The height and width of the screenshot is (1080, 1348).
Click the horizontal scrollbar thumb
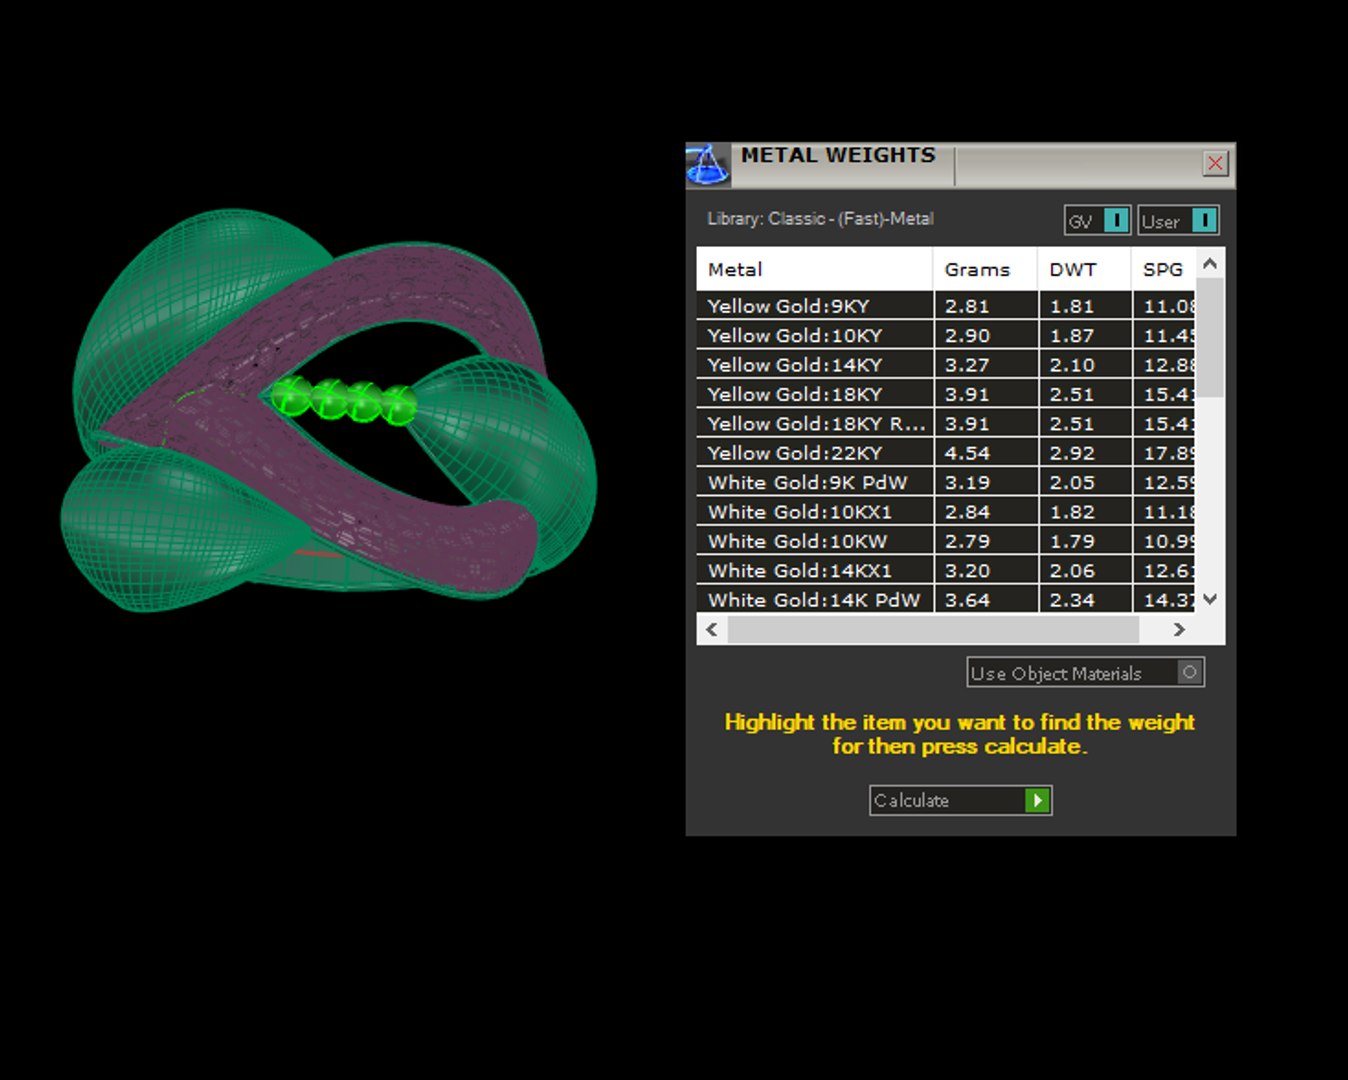(933, 629)
